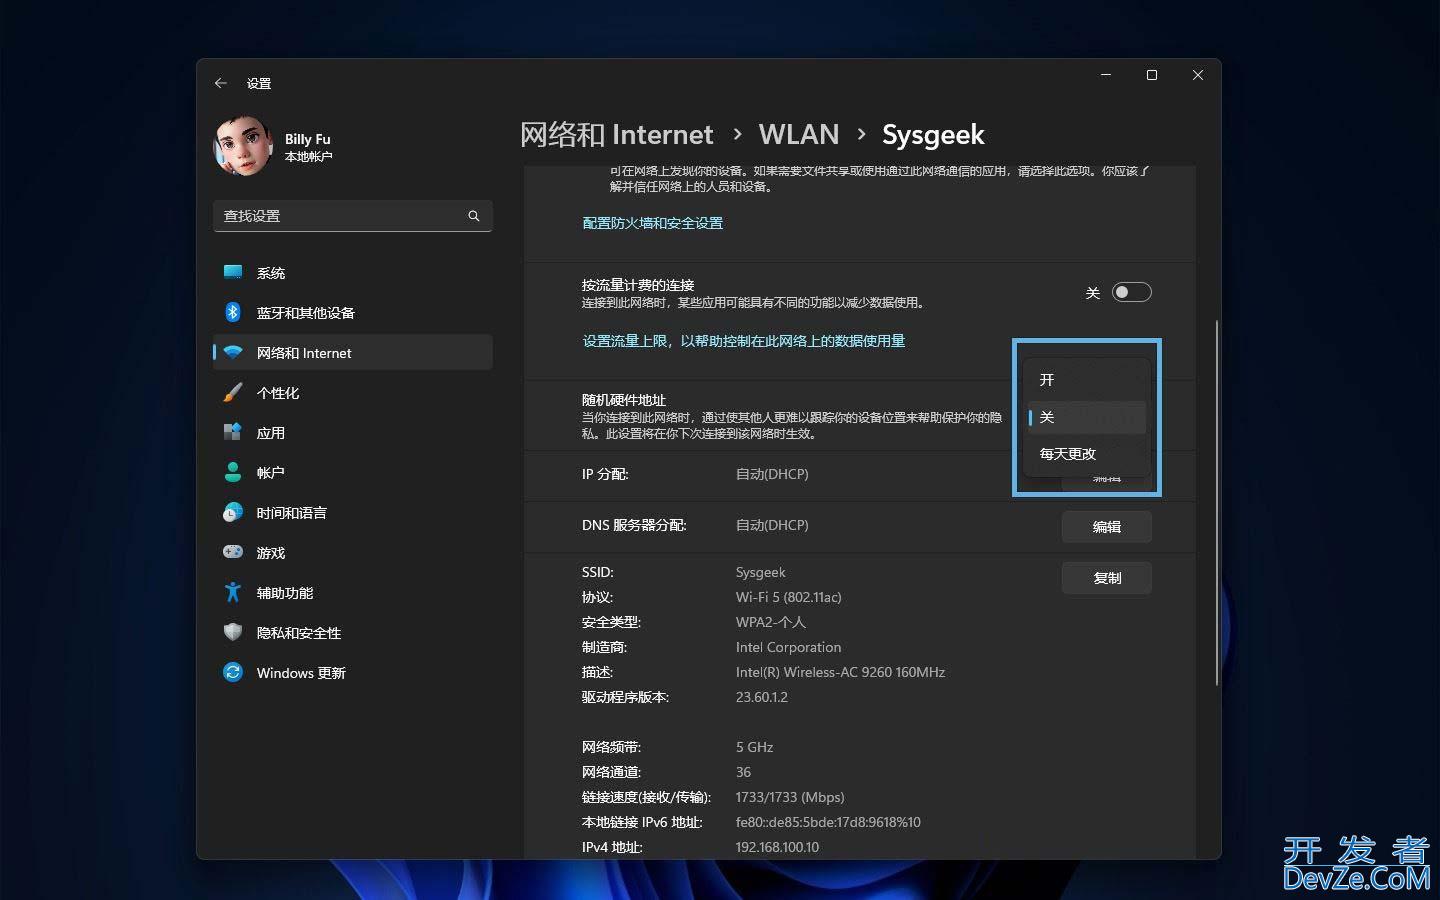This screenshot has width=1440, height=900.
Task: Open 帐户 settings
Action: (353, 473)
